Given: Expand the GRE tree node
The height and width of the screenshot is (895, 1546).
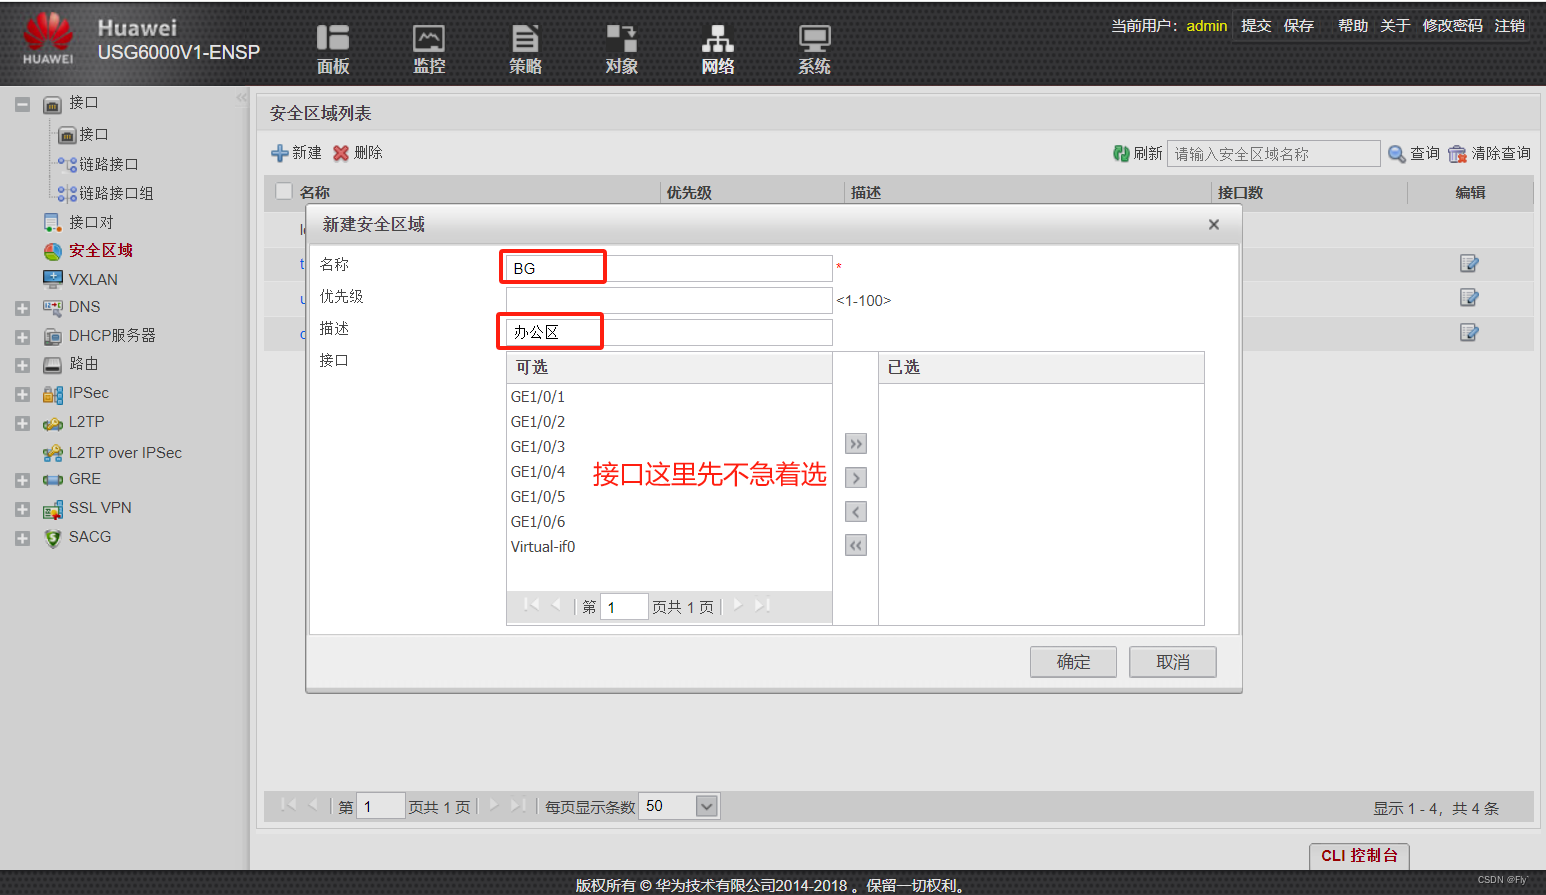Looking at the screenshot, I should pos(22,481).
